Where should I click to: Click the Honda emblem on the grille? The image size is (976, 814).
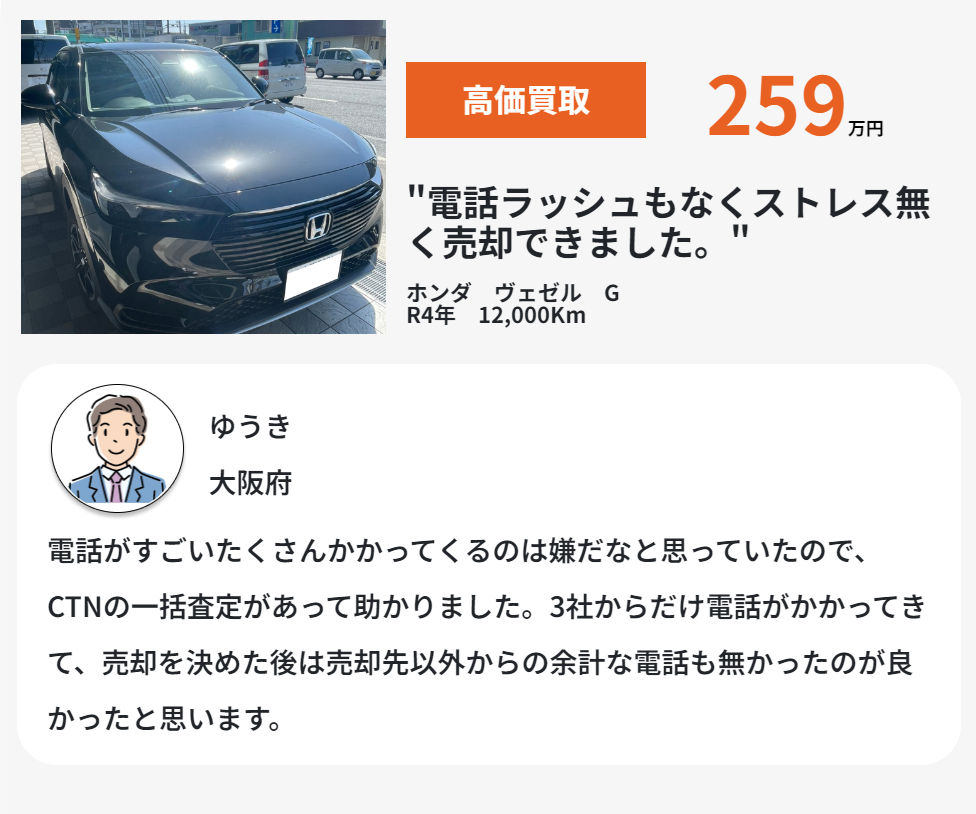tap(319, 227)
